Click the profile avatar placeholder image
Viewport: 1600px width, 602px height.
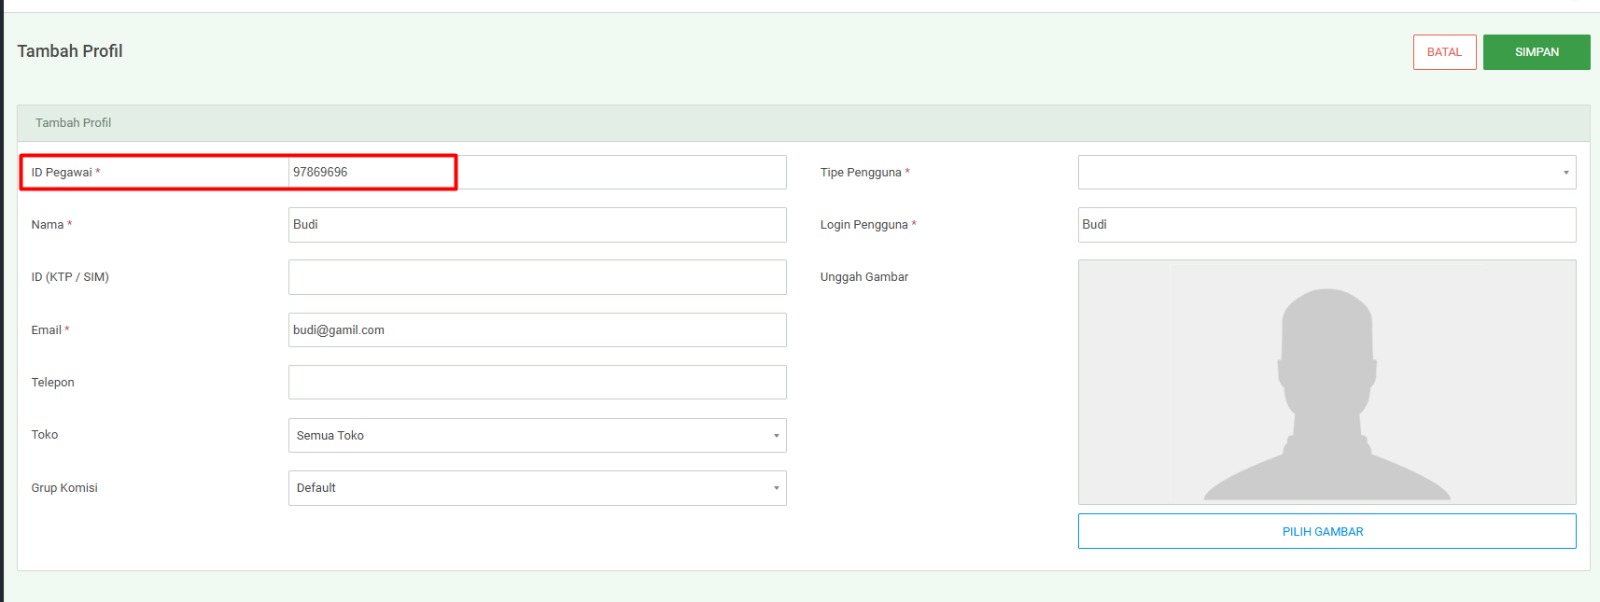[1326, 382]
